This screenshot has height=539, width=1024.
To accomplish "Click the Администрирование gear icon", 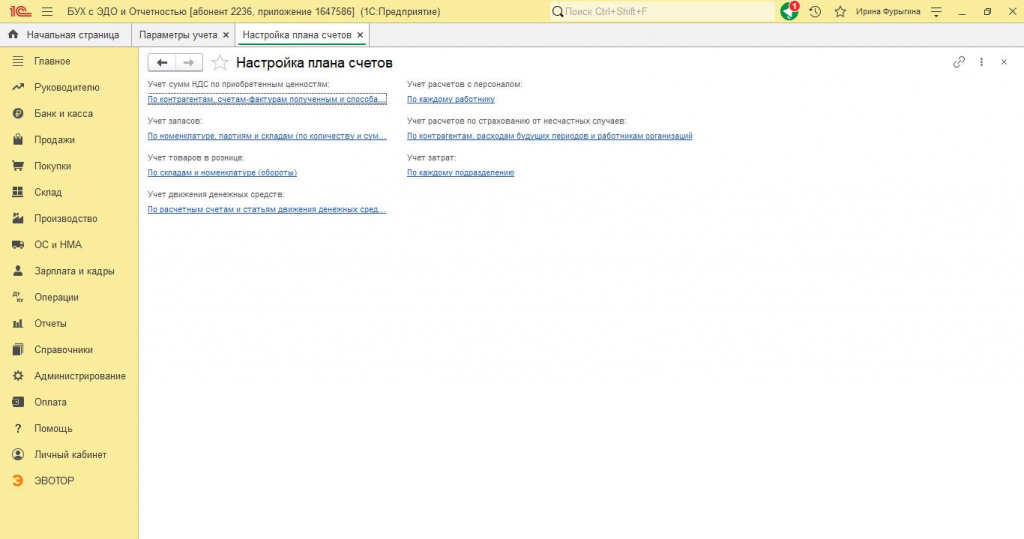I will tap(18, 376).
